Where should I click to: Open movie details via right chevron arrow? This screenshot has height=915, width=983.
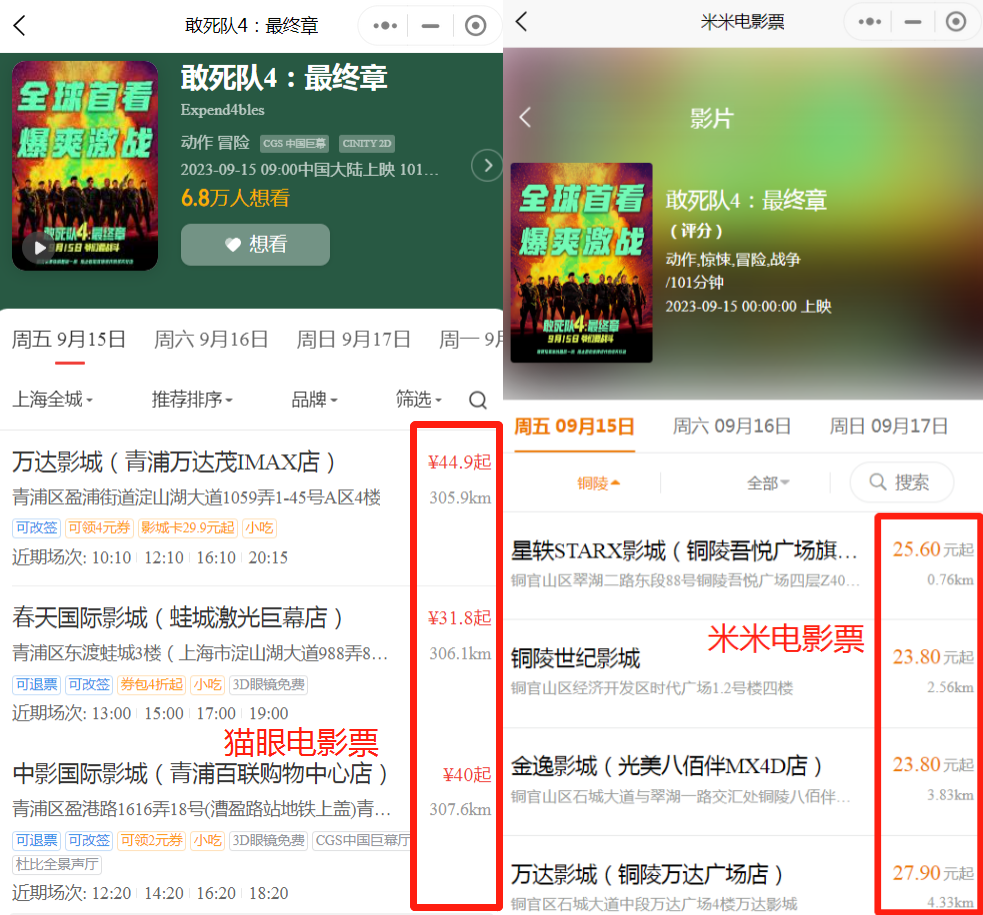tap(487, 165)
